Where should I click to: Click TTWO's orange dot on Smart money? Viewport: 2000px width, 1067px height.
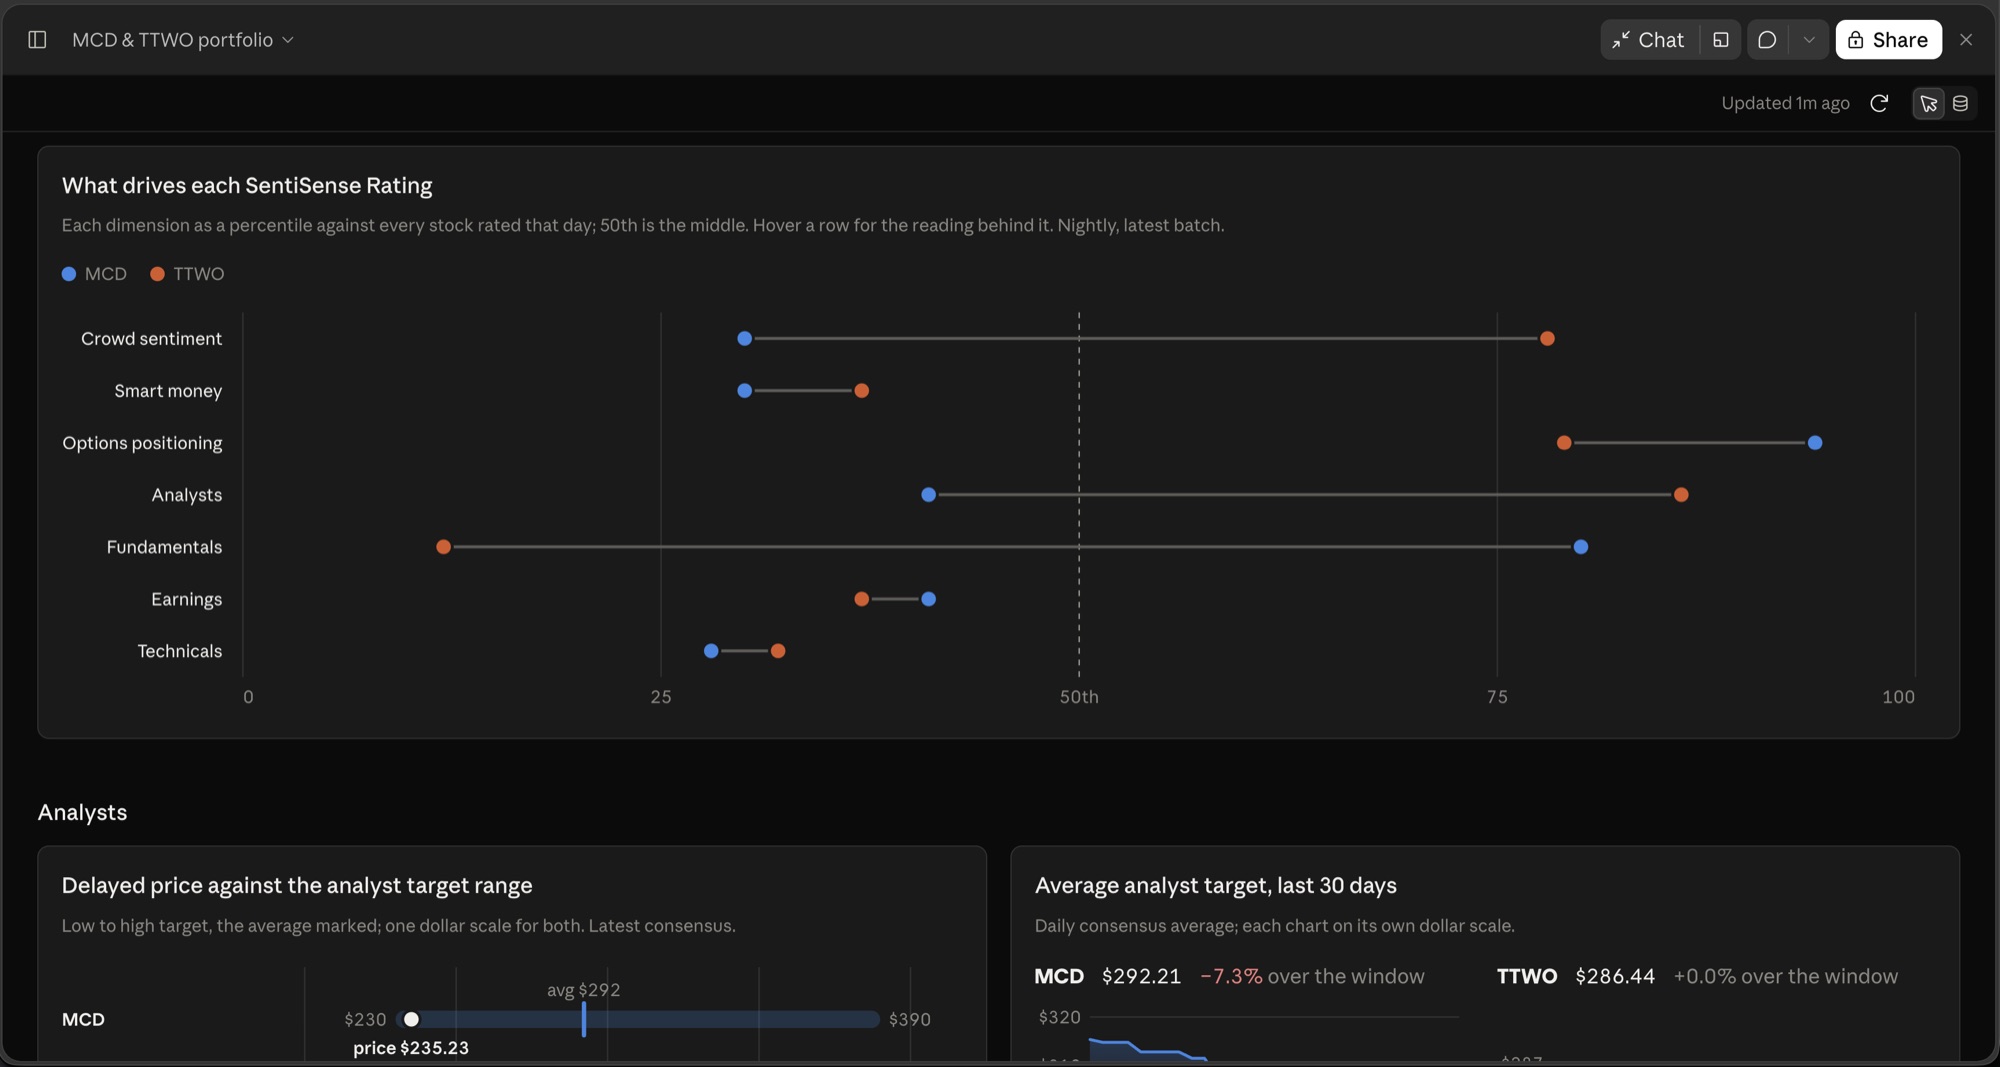(861, 391)
